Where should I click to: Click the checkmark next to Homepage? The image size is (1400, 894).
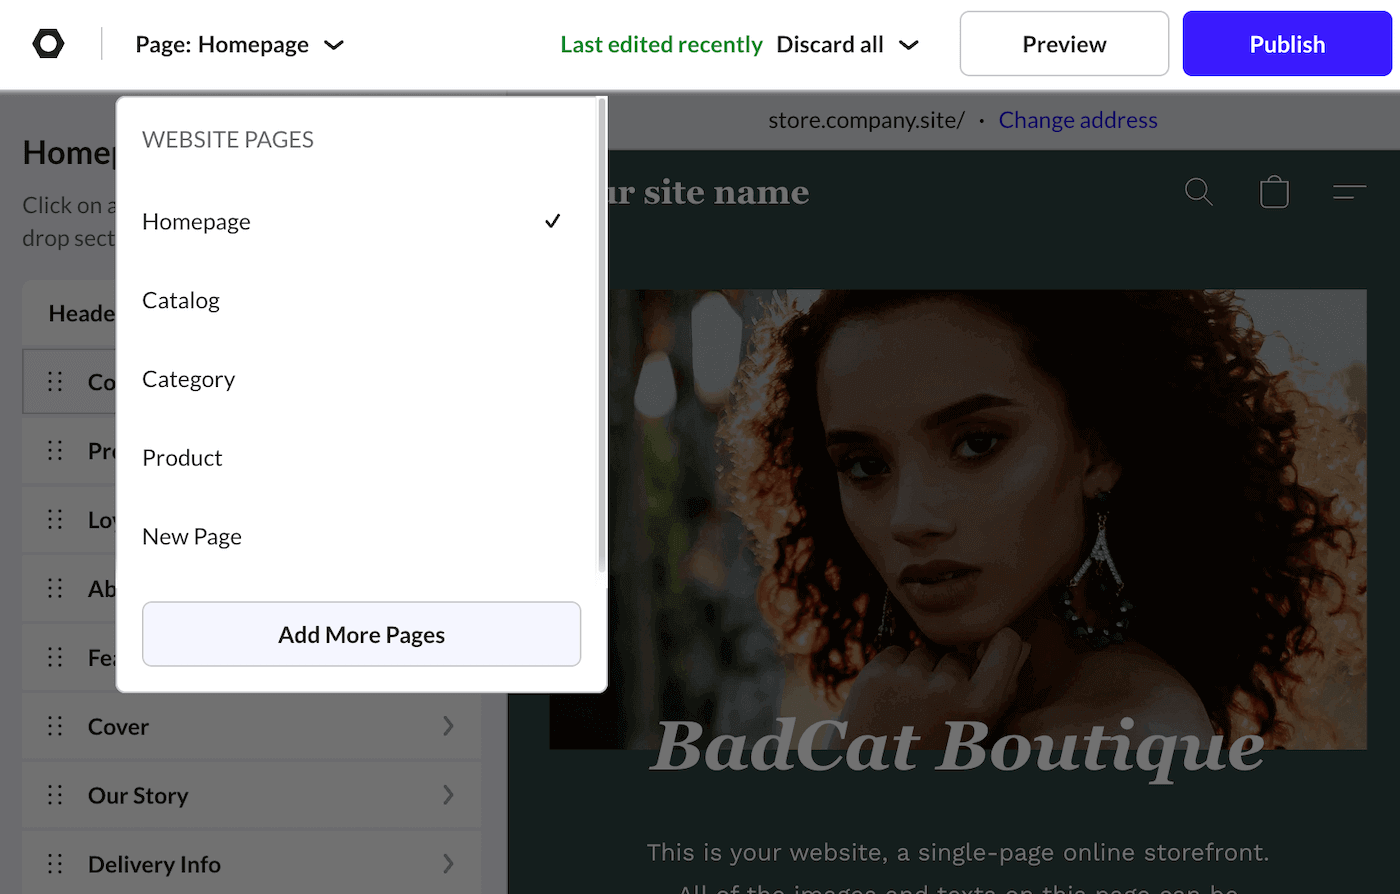(x=552, y=221)
